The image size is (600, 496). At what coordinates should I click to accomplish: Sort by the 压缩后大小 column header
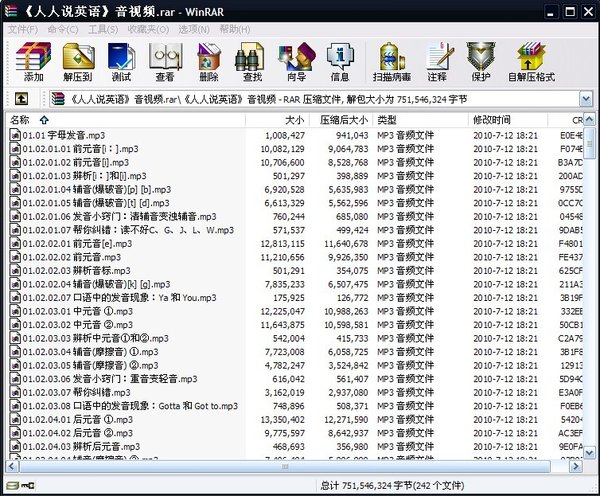tap(341, 120)
